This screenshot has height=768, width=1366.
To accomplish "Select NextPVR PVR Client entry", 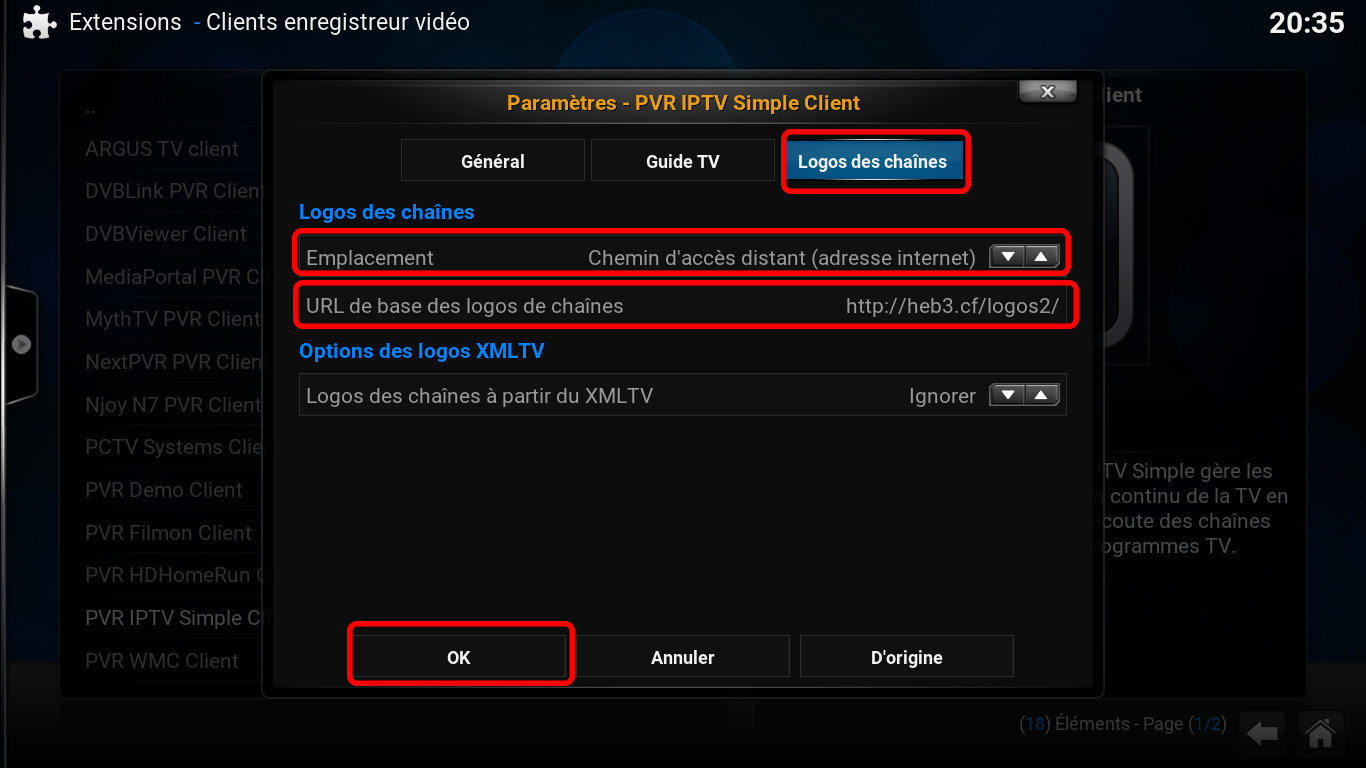I will tap(173, 362).
